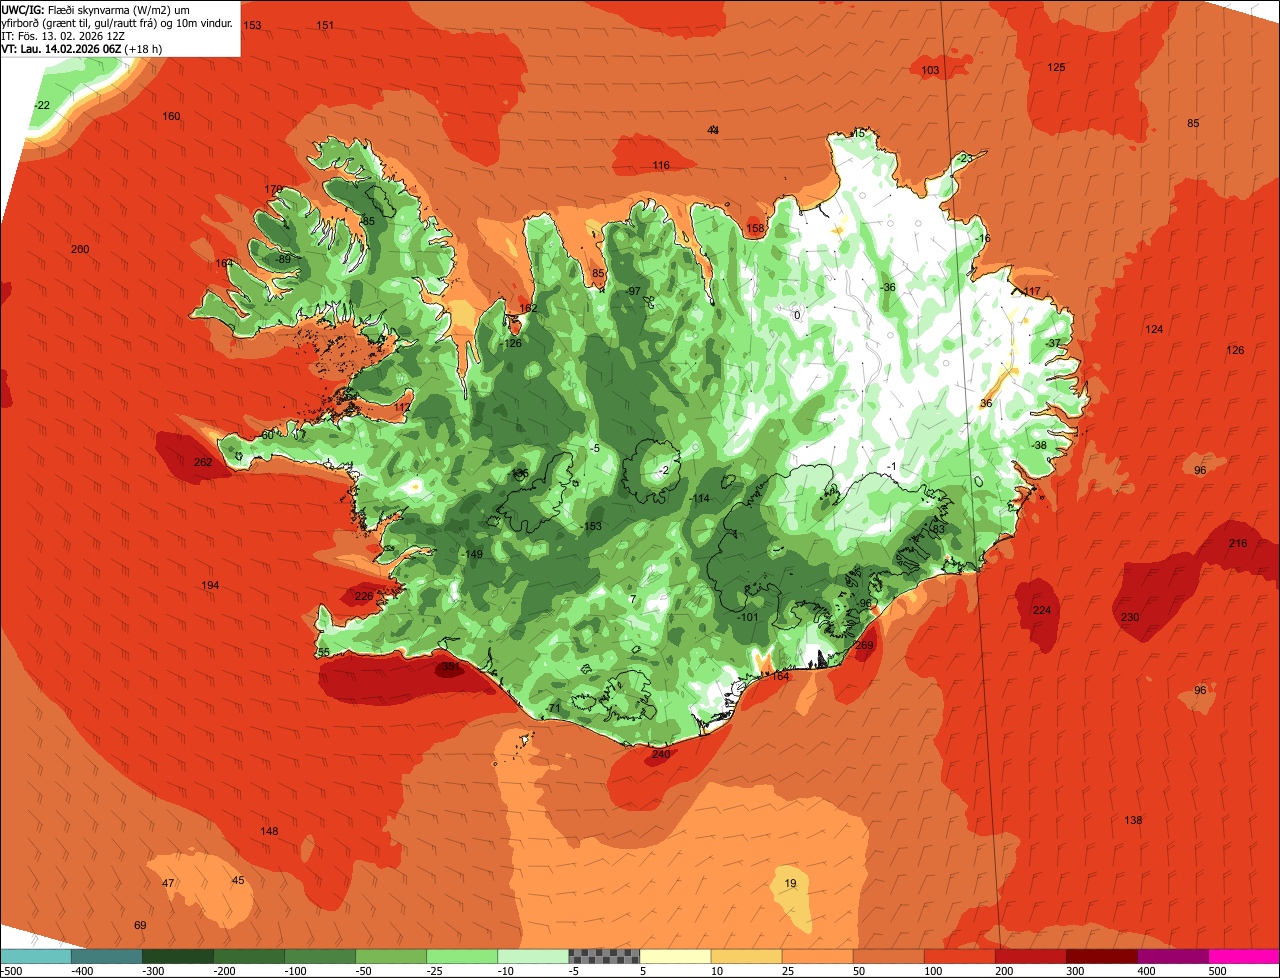Click the '148' value southwest of Iceland
1280x978 pixels.
click(269, 831)
